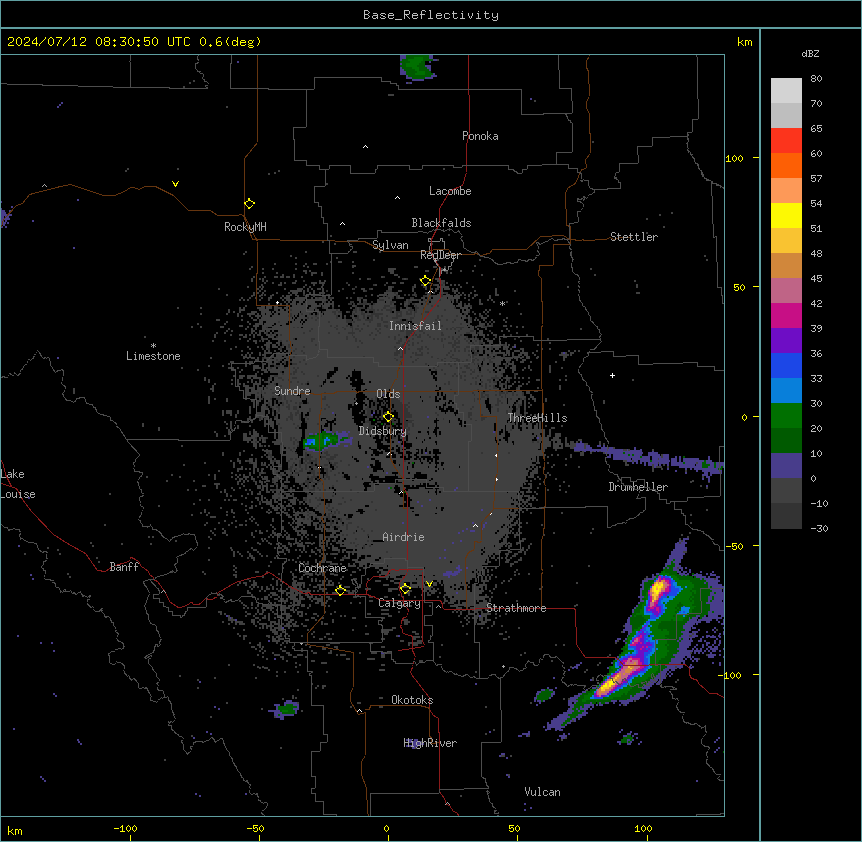Click the white plus marker north of Drumheller

[x=612, y=375]
